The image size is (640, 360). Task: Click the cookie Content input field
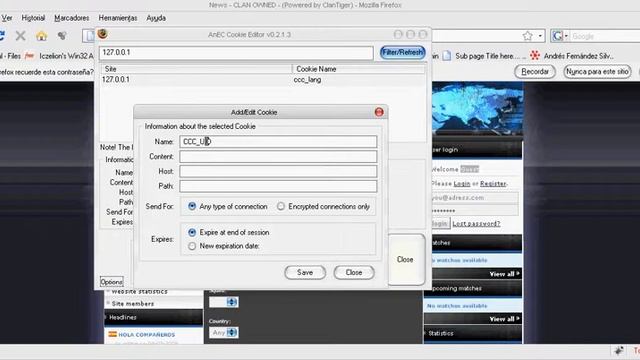point(278,157)
